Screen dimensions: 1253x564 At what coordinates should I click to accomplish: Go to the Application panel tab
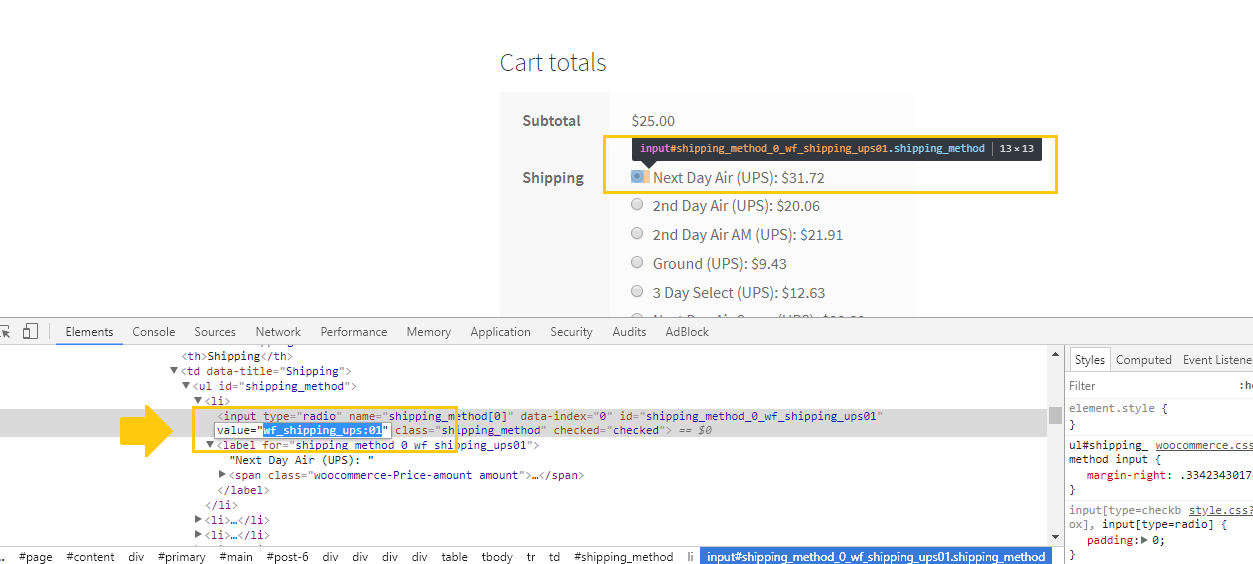point(500,332)
